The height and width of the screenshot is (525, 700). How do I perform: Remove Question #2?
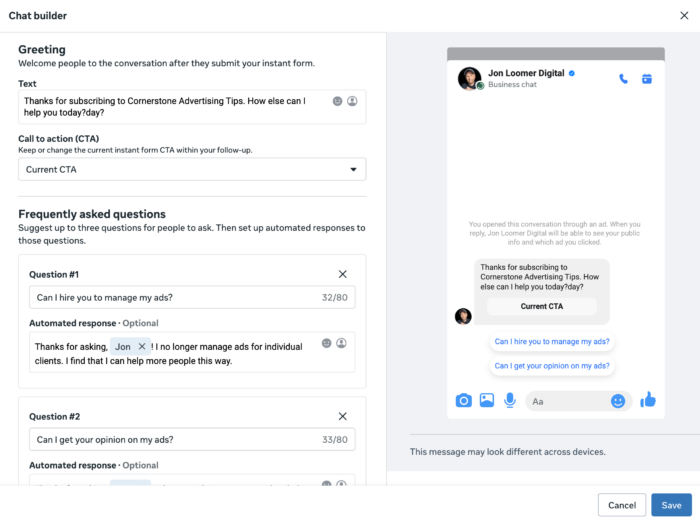[342, 416]
